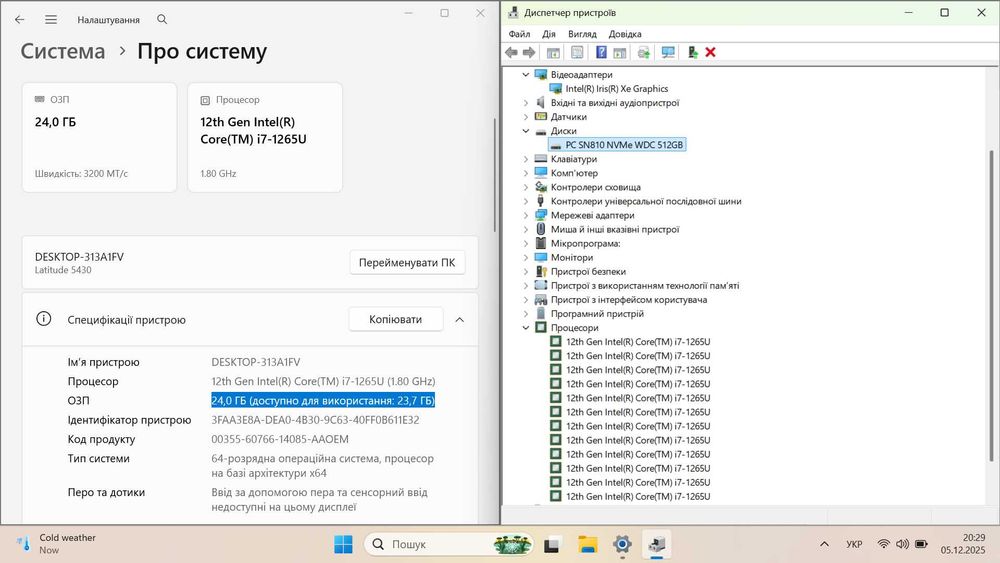Expand Вхідні та вихідні аудіопристрої node
The width and height of the screenshot is (1000, 563).
pos(526,103)
